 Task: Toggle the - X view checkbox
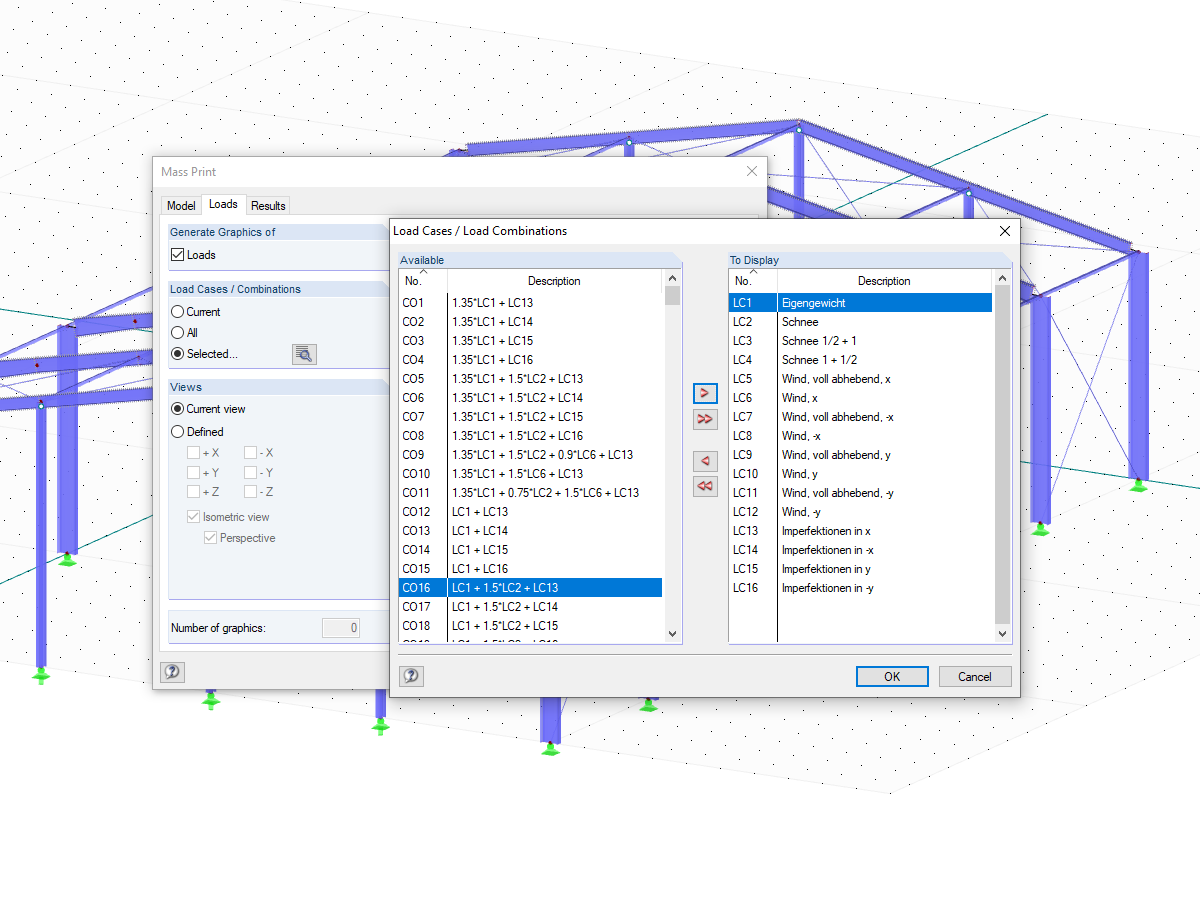pyautogui.click(x=251, y=453)
